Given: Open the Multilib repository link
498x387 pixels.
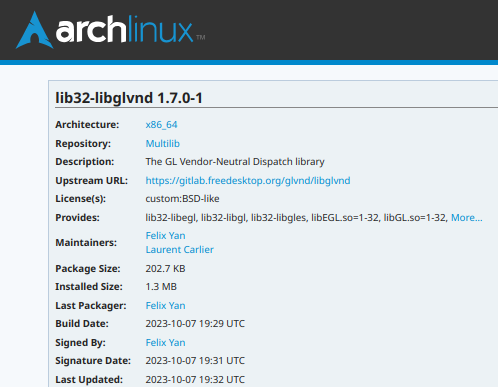Looking at the screenshot, I should point(163,143).
